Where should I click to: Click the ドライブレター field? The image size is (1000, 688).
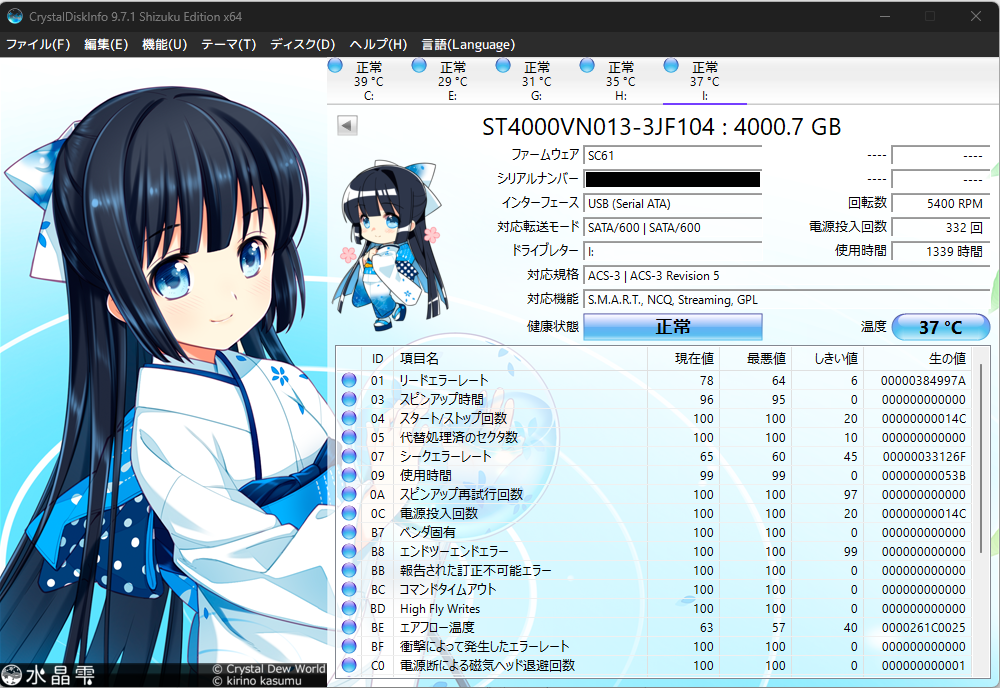672,251
